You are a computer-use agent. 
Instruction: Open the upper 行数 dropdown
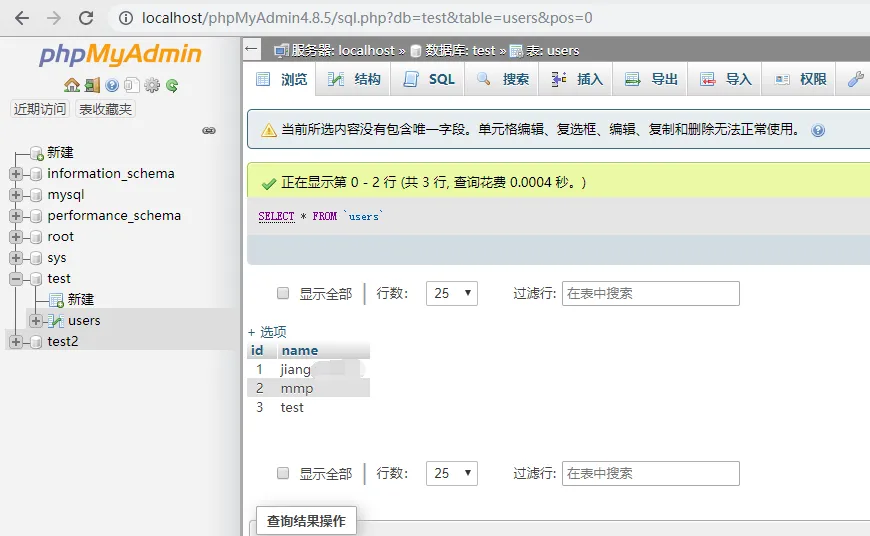[x=452, y=294]
